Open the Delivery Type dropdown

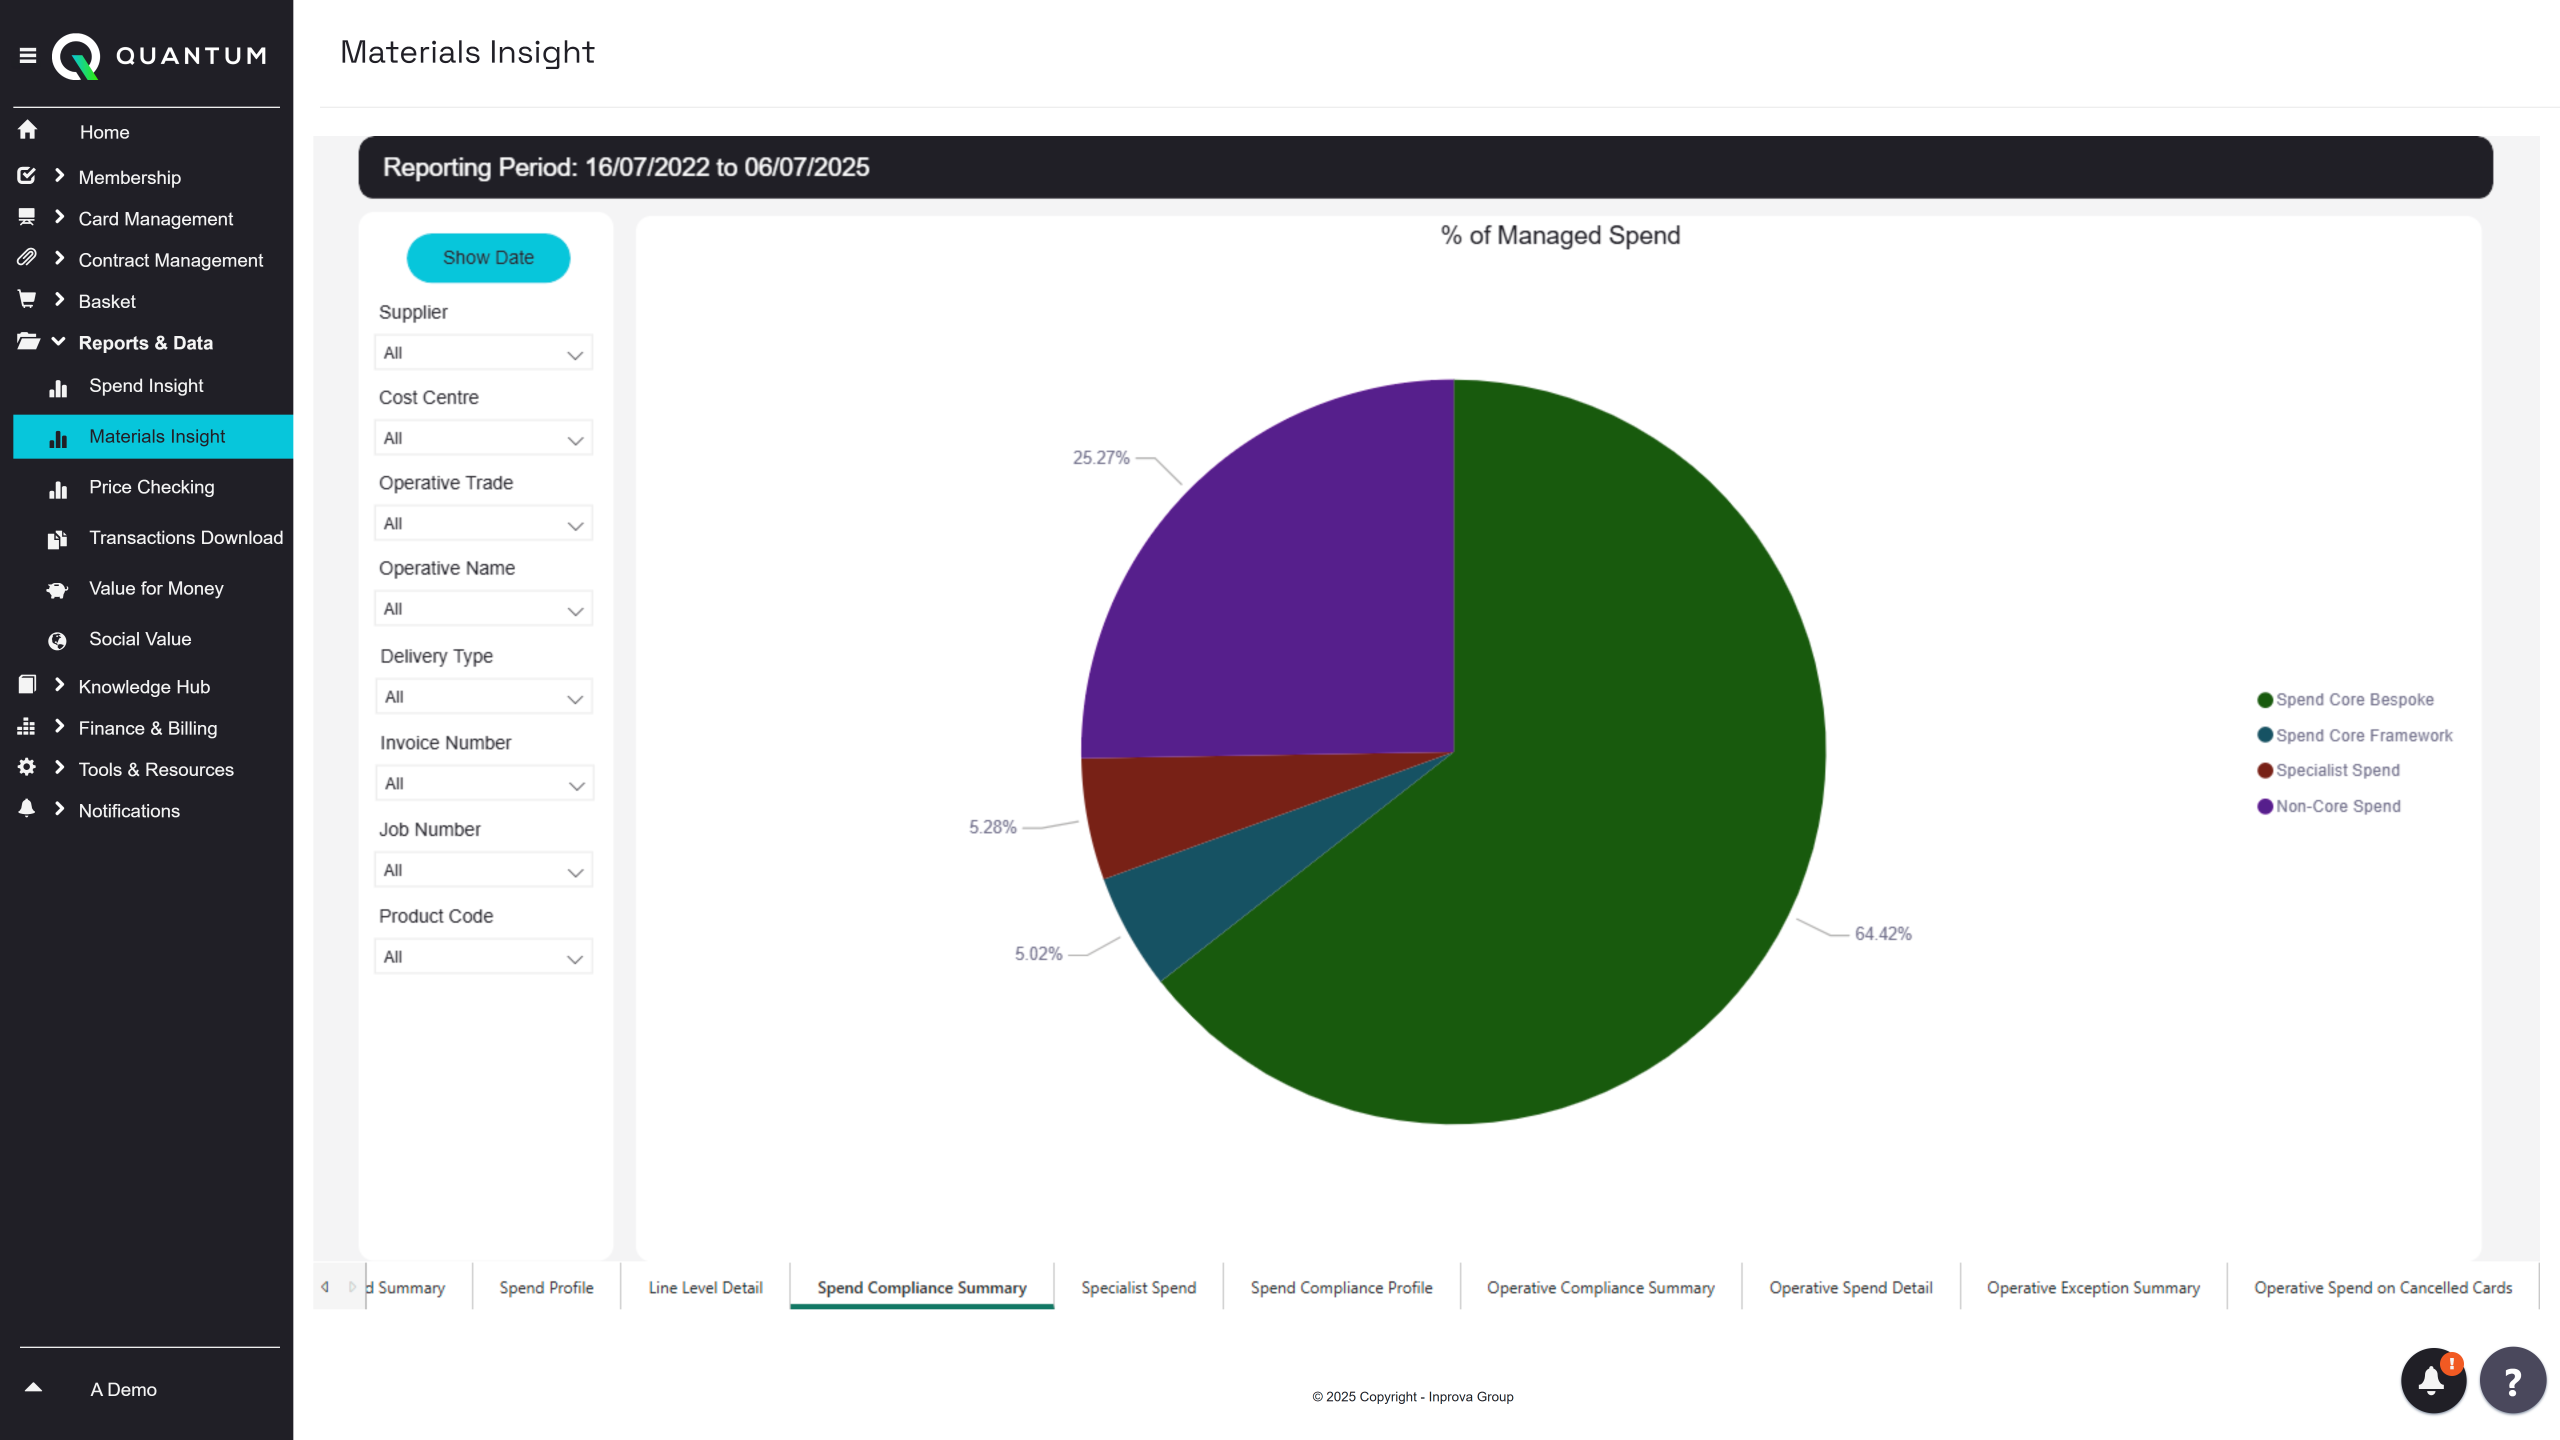483,697
